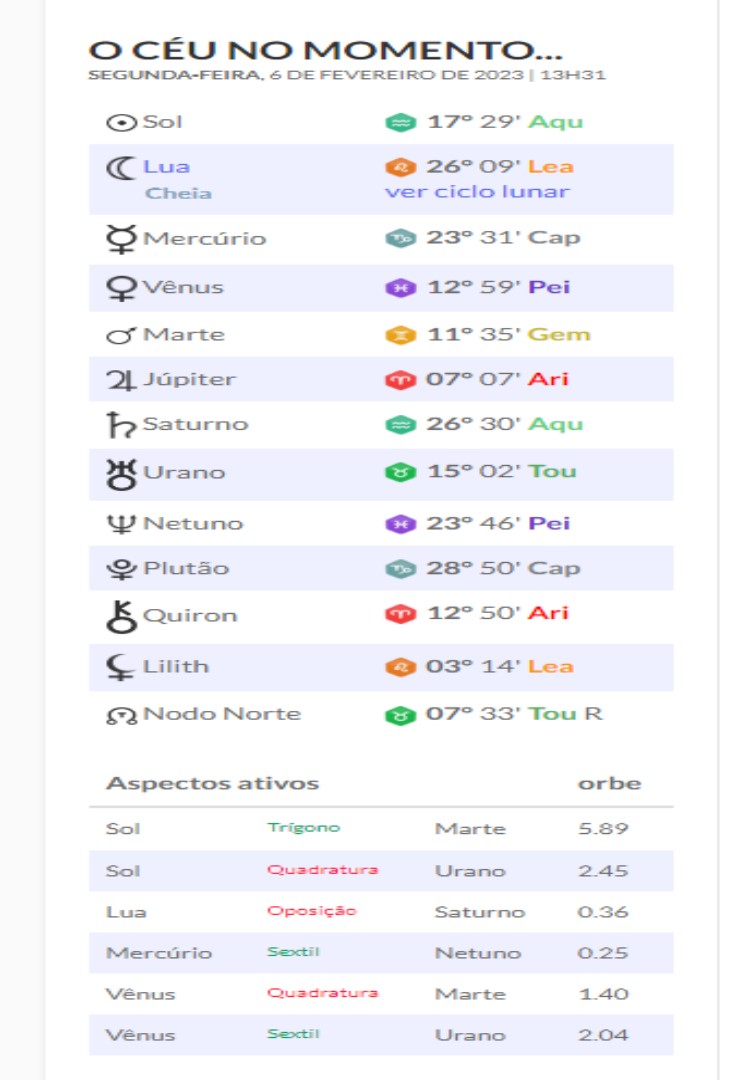Open the 'ver ciclo lunar' link
This screenshot has width=744, height=1080.
pyautogui.click(x=477, y=191)
